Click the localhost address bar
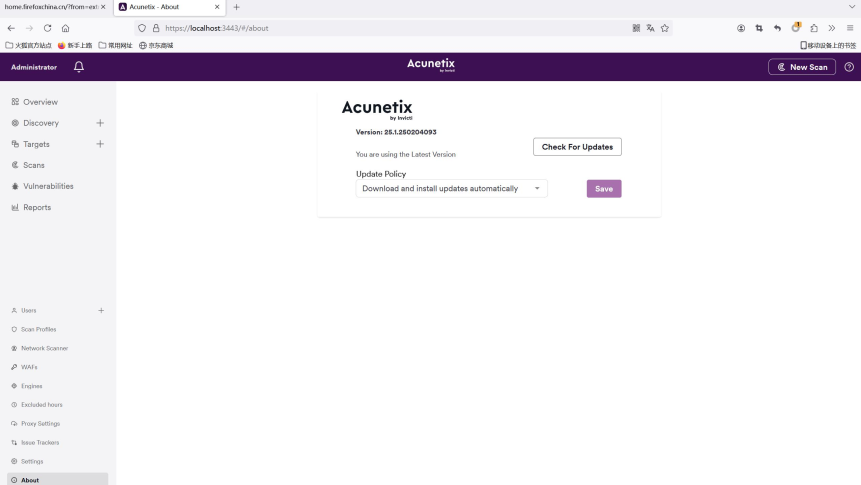The height and width of the screenshot is (485, 861). pyautogui.click(x=395, y=28)
